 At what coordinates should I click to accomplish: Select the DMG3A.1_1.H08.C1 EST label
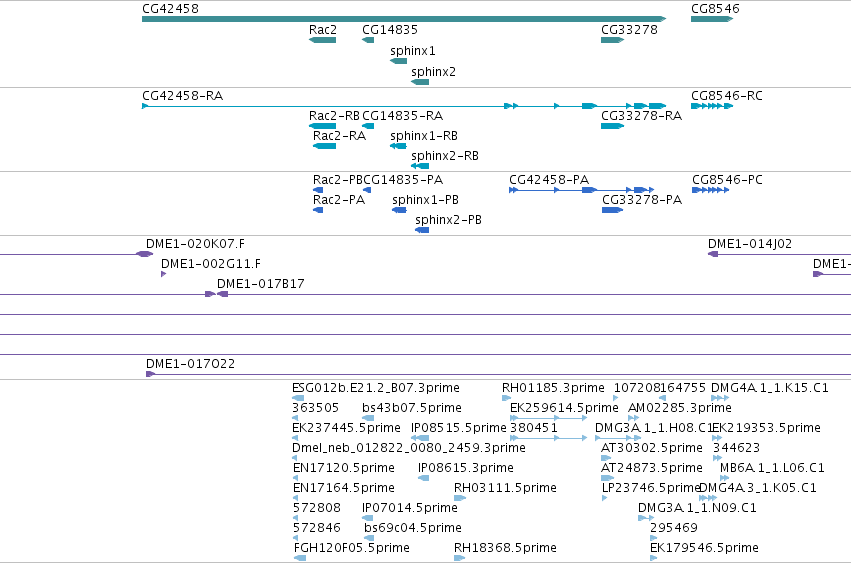[x=653, y=428]
